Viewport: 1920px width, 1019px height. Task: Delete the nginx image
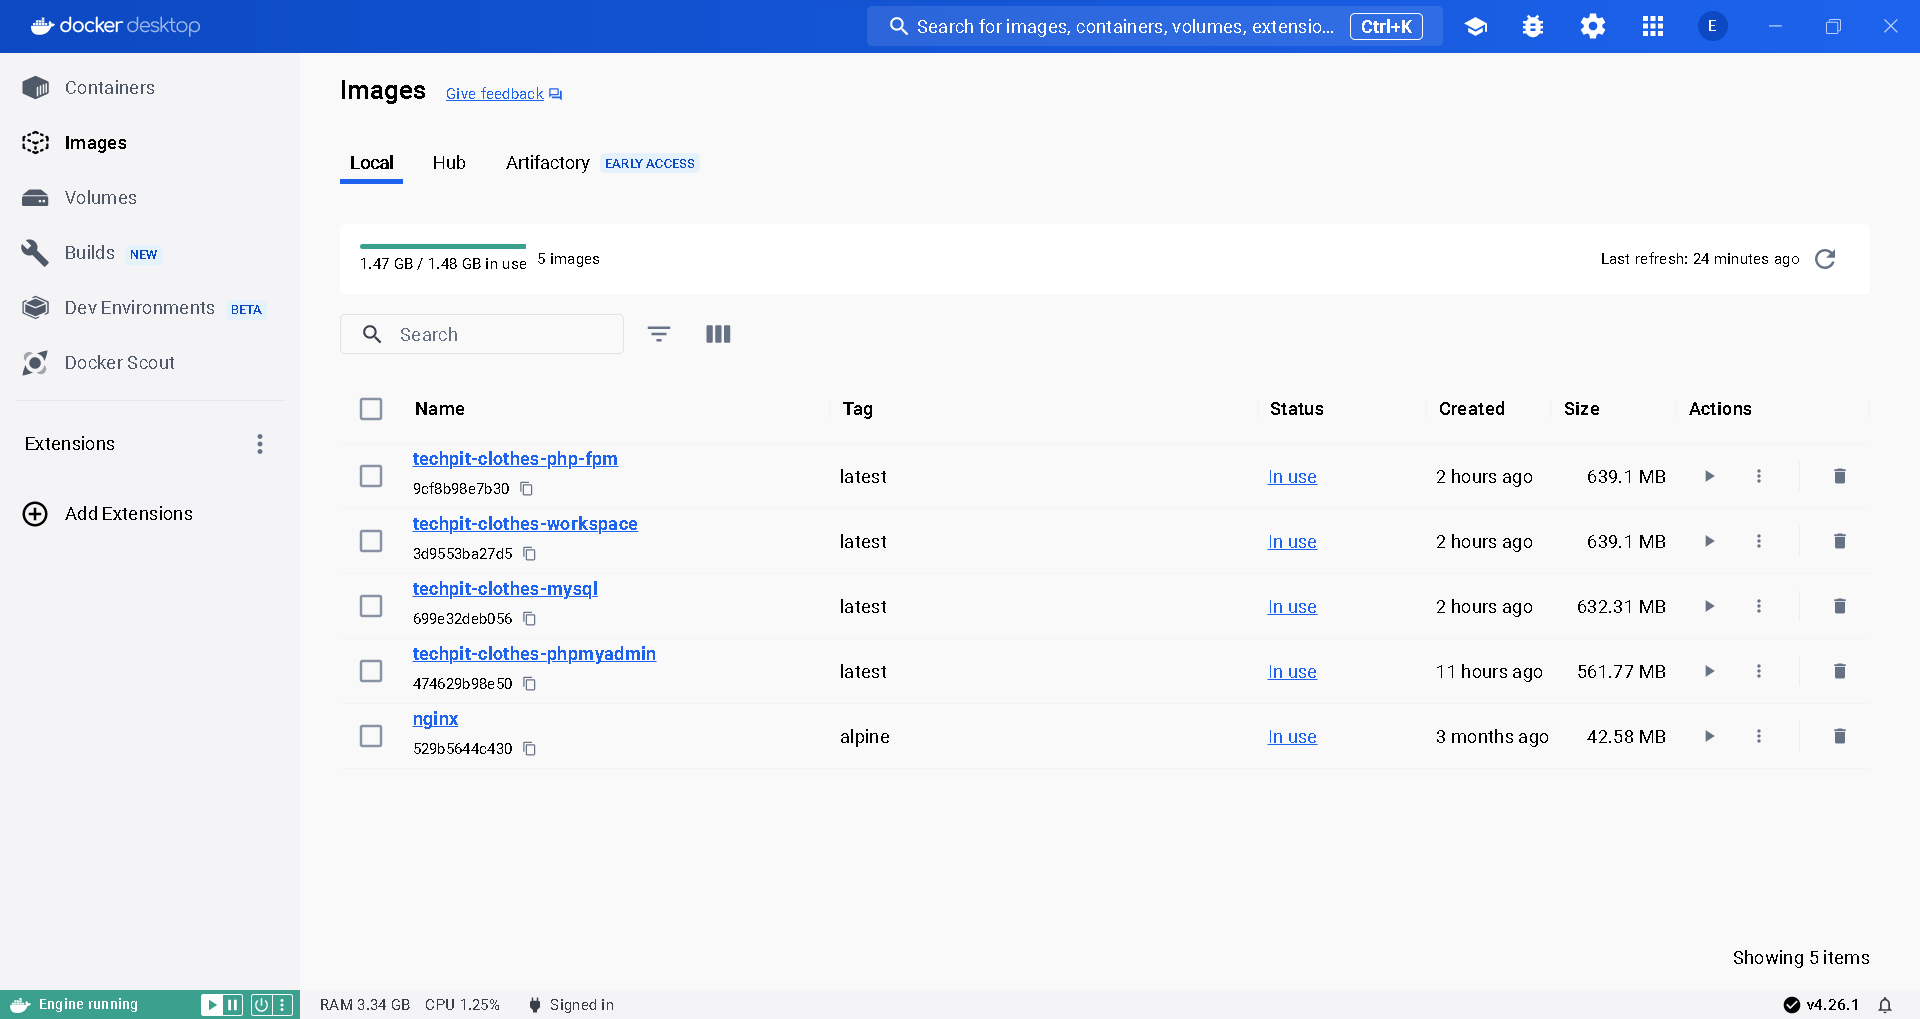tap(1839, 736)
